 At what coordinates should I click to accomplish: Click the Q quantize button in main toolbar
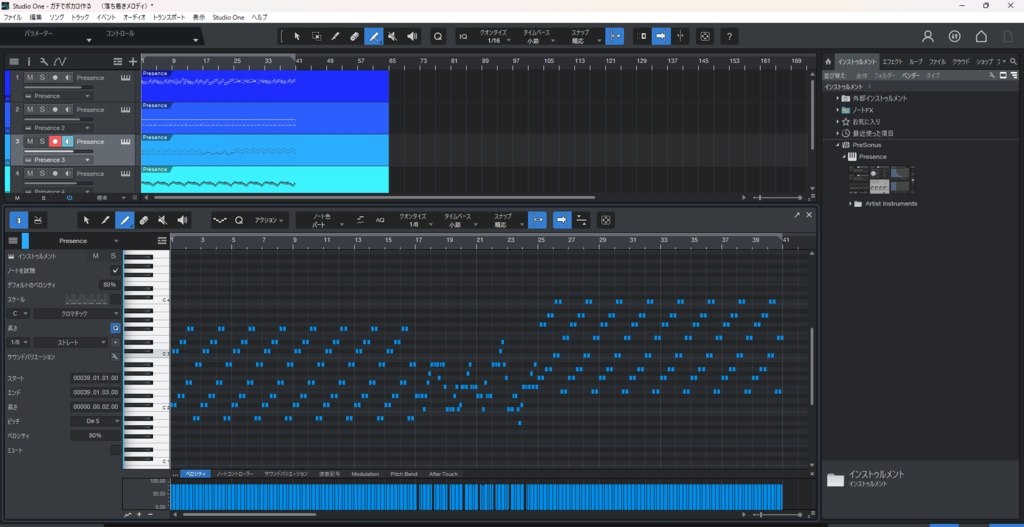pos(438,37)
